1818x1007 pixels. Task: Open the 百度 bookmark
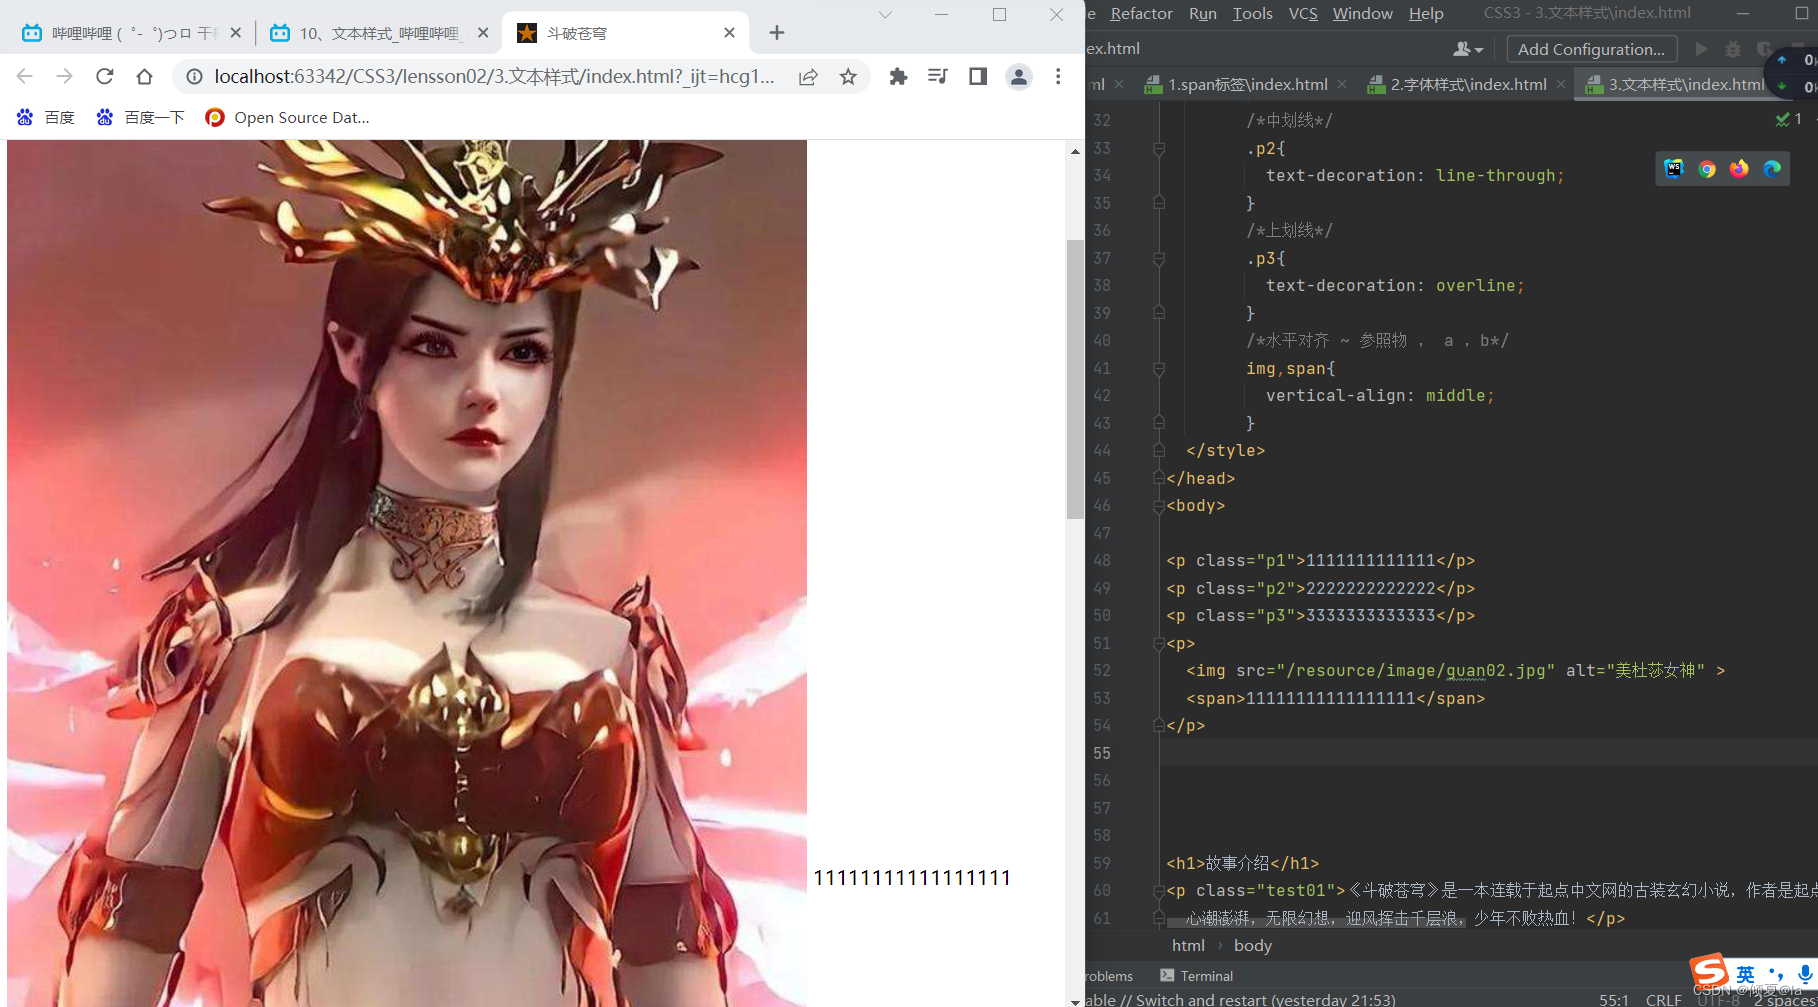point(46,117)
